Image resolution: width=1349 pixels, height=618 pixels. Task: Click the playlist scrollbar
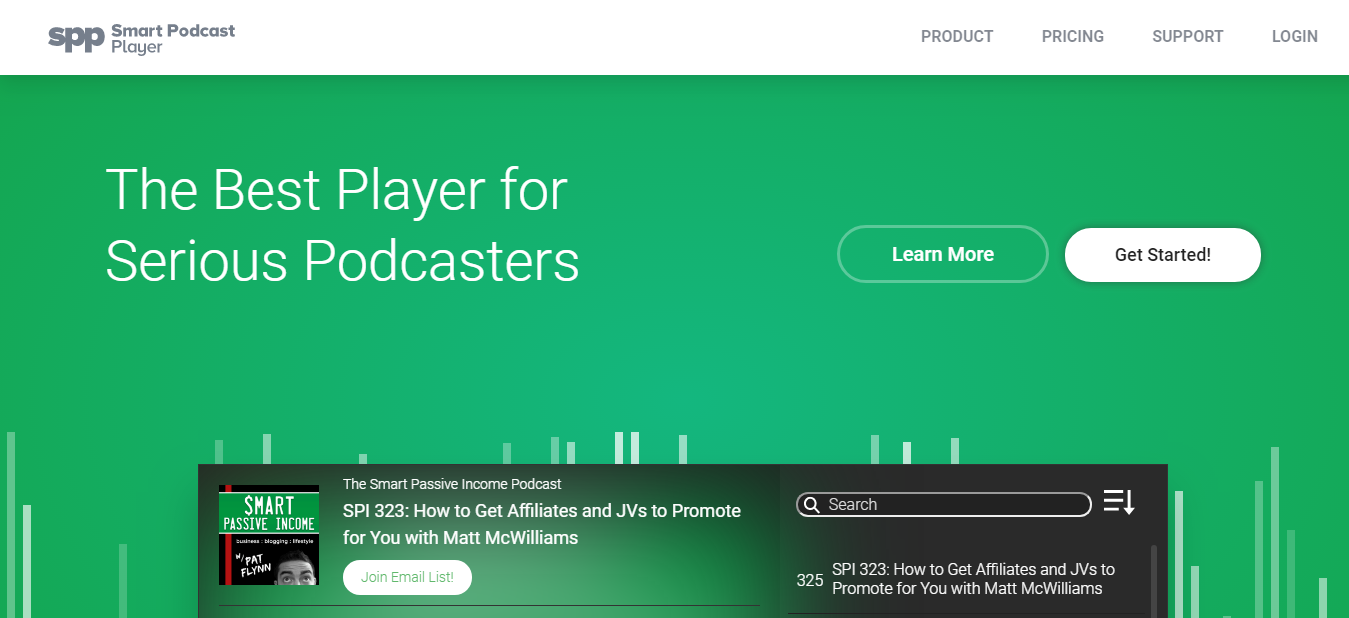1154,581
